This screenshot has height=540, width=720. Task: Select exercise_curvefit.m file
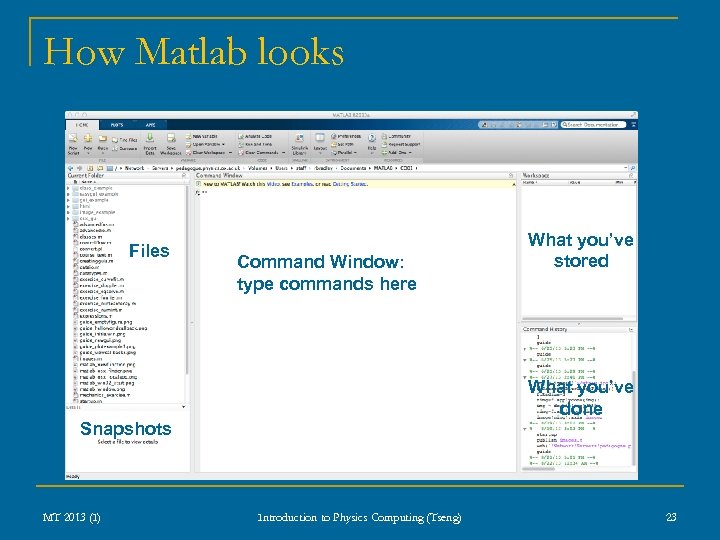pyautogui.click(x=99, y=279)
